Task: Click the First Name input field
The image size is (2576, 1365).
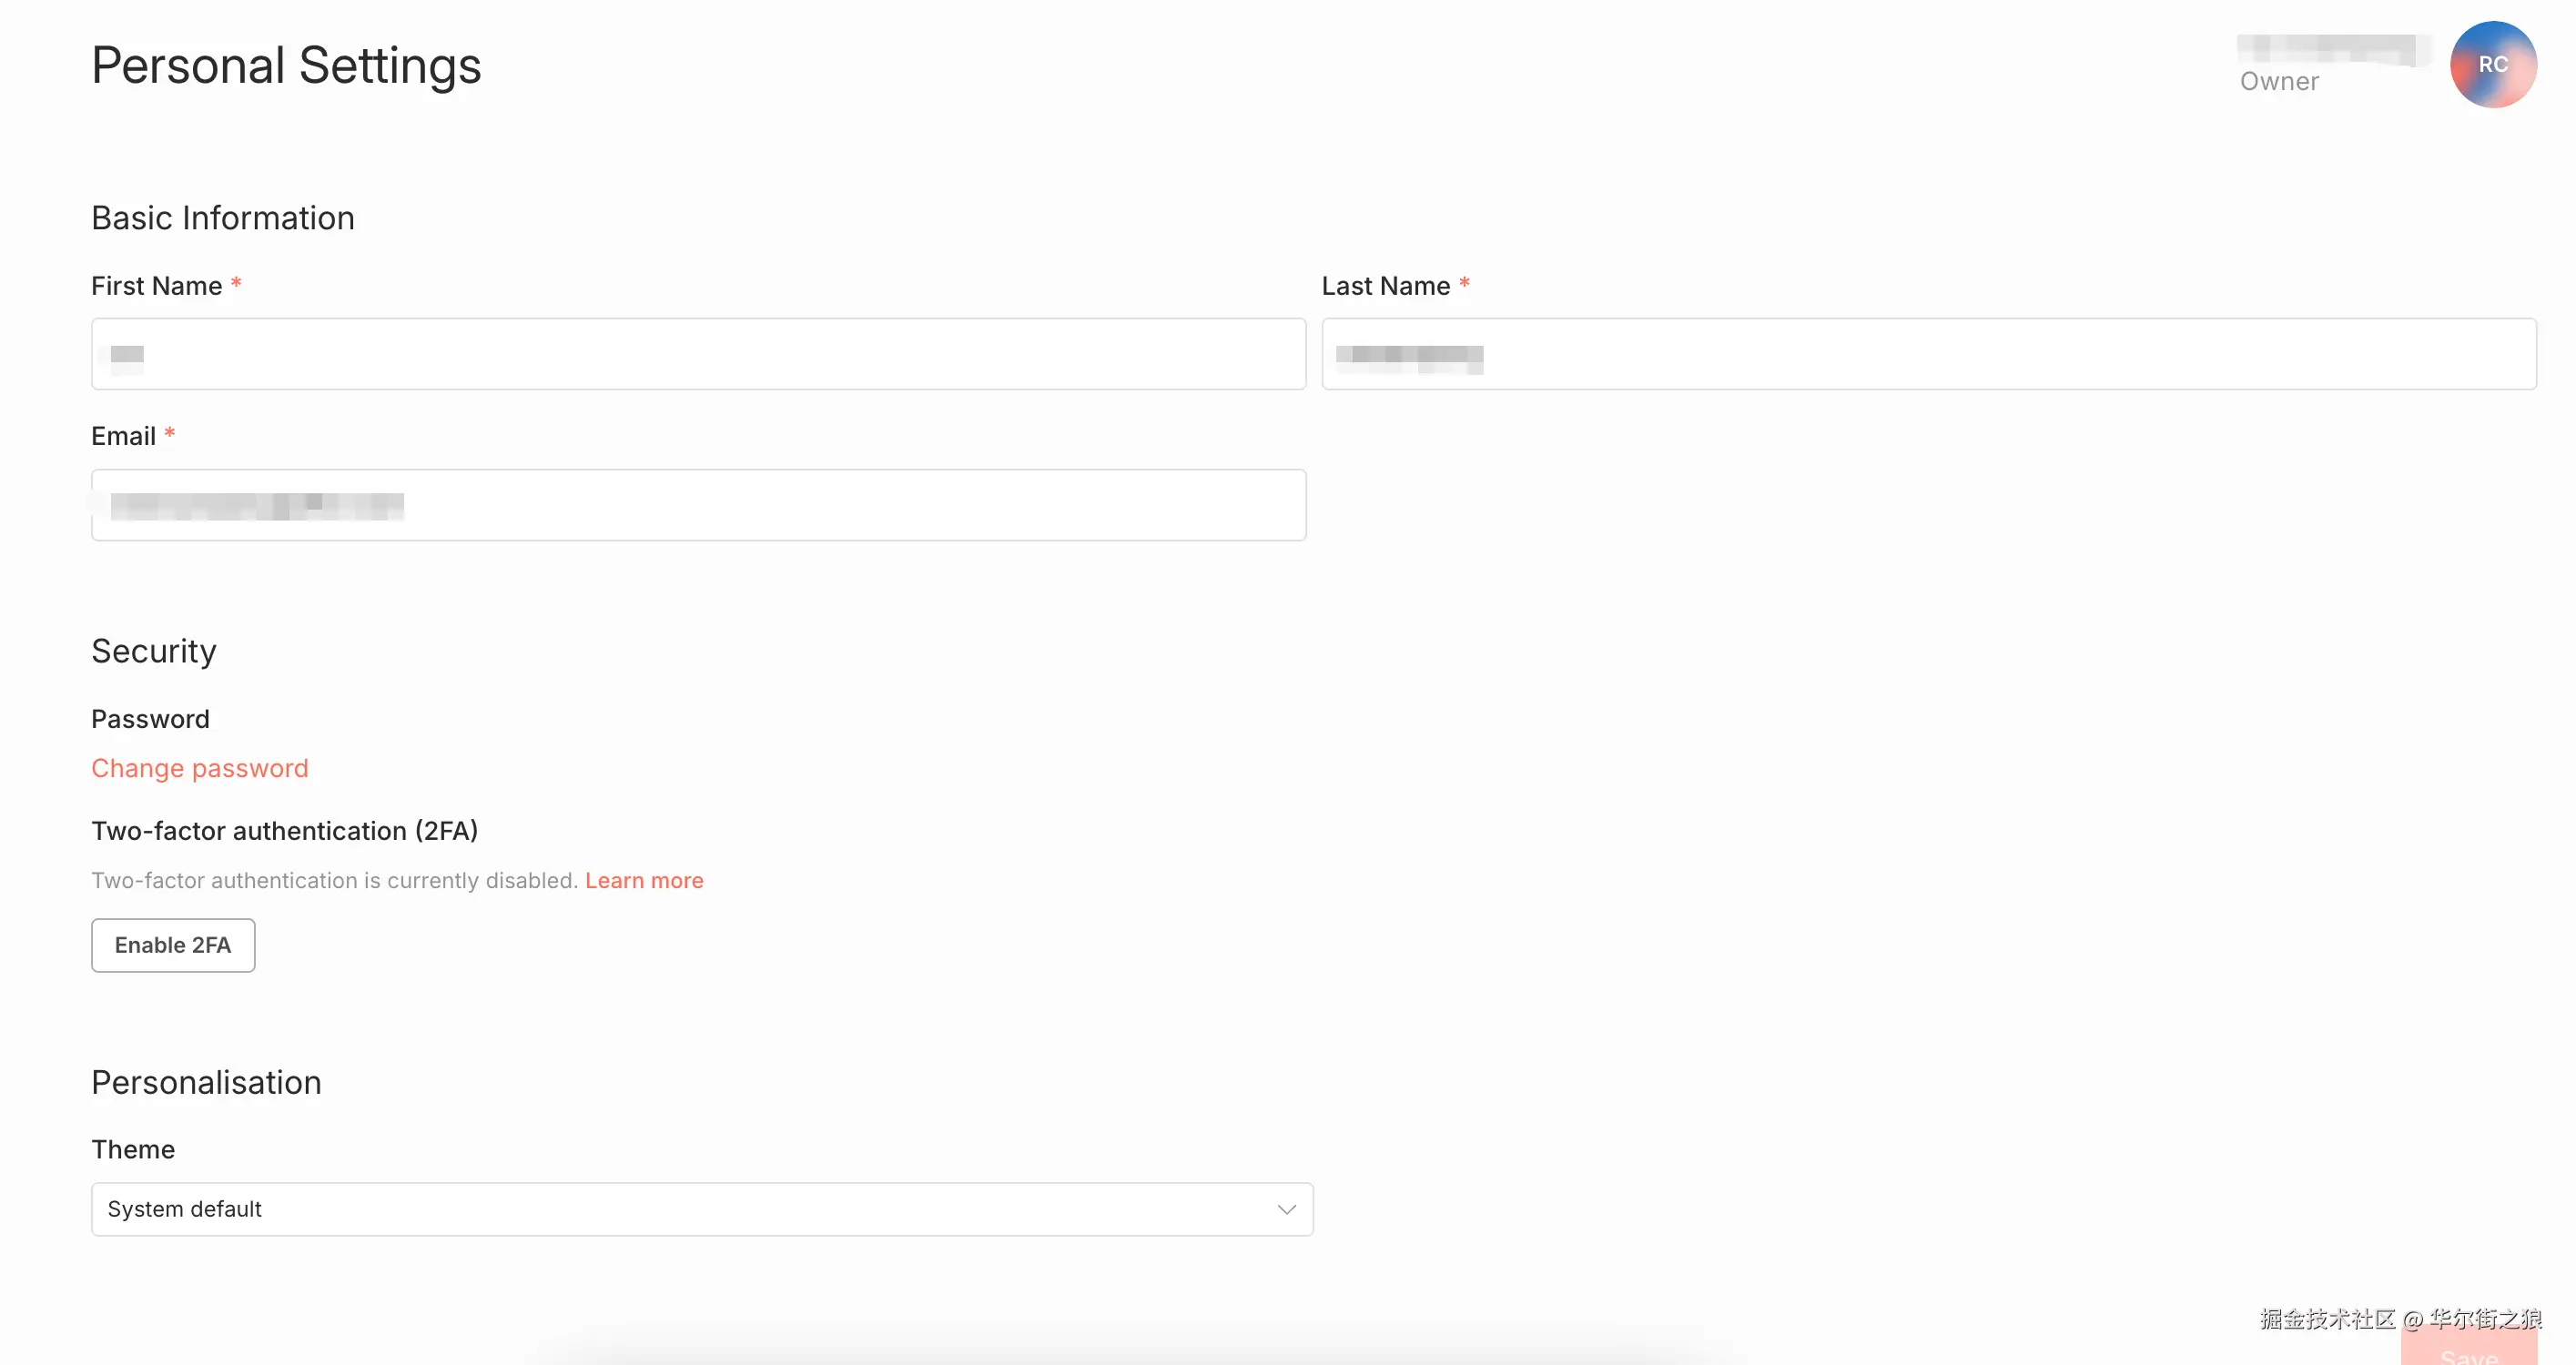Action: click(x=698, y=354)
